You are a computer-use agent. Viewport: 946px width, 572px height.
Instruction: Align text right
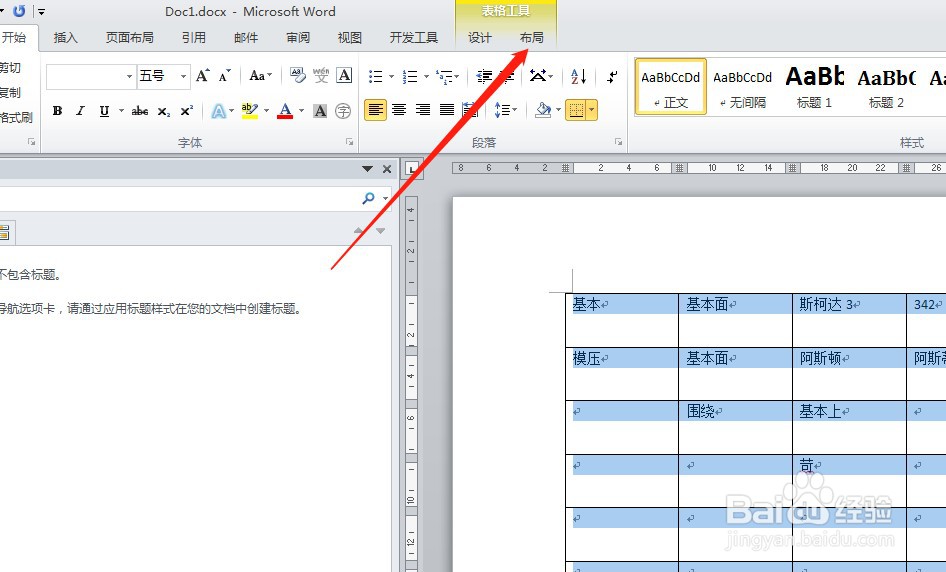[422, 110]
